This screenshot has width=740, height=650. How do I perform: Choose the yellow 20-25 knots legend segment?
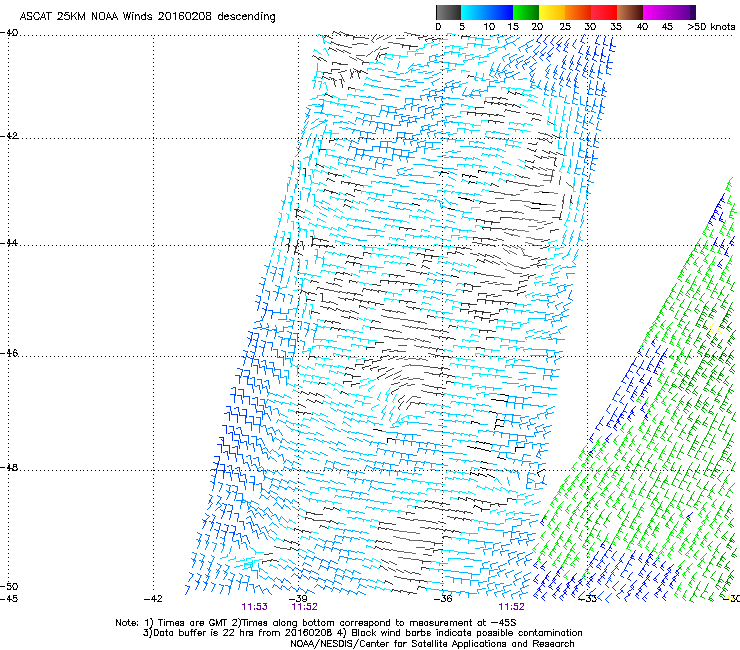[552, 12]
